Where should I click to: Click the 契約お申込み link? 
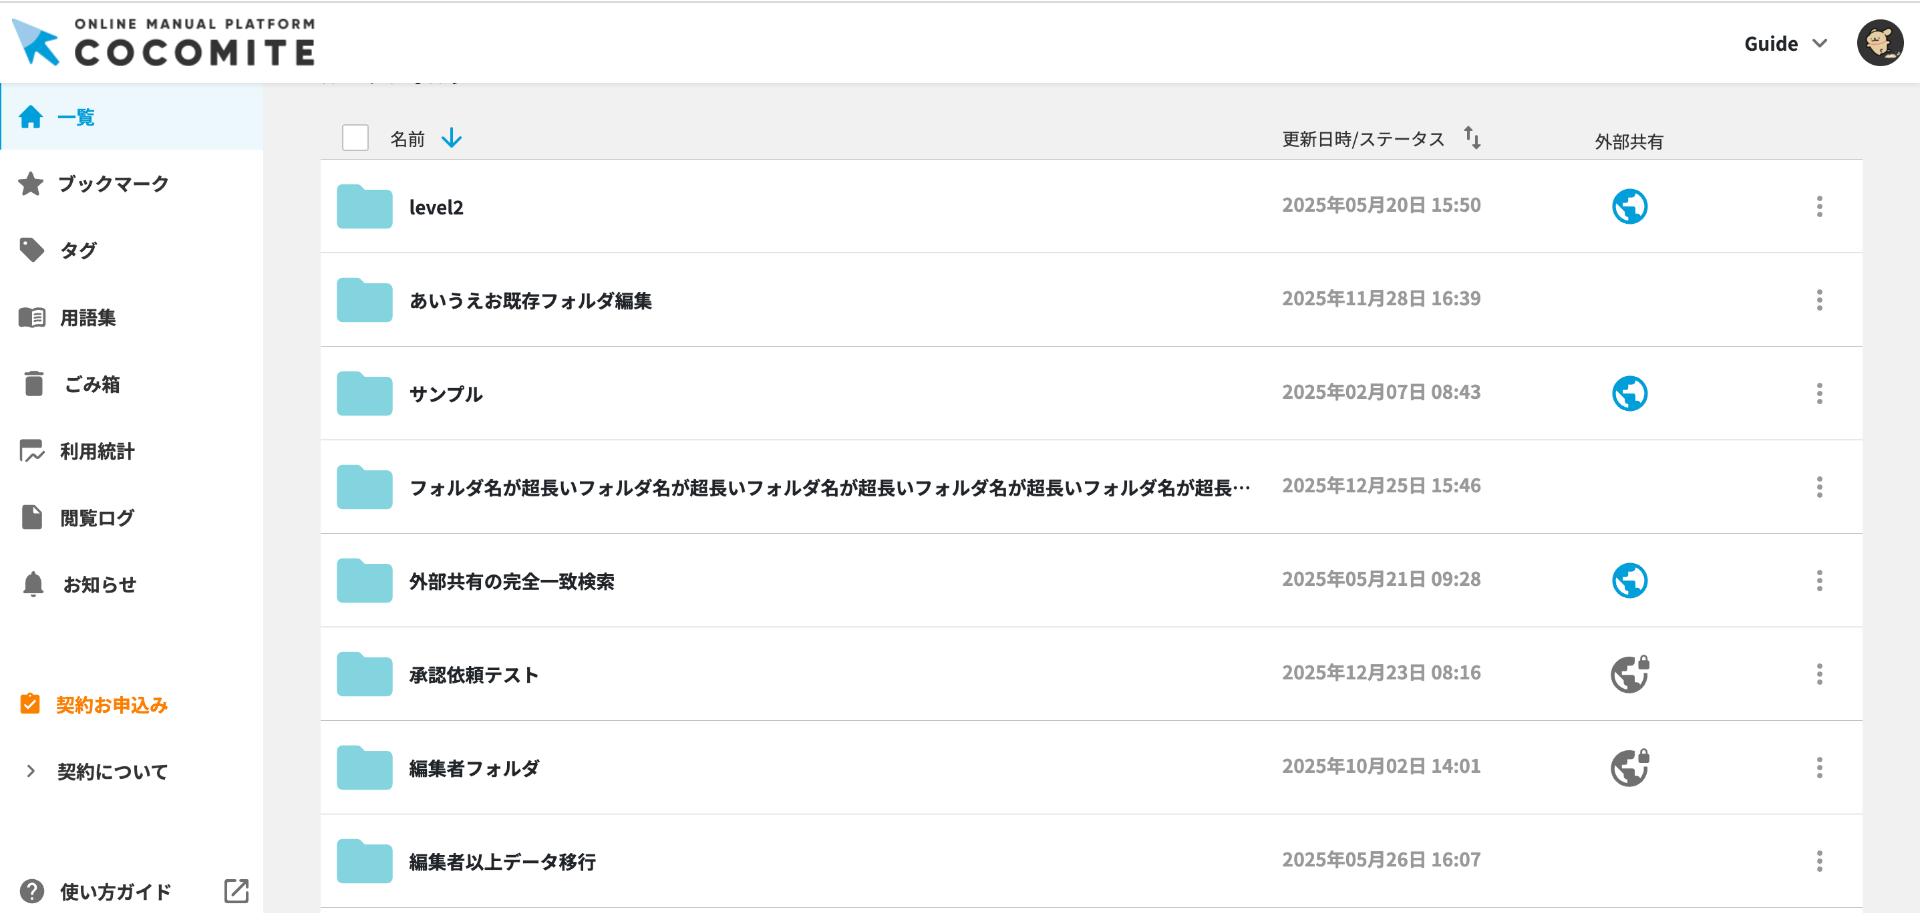pyautogui.click(x=111, y=705)
